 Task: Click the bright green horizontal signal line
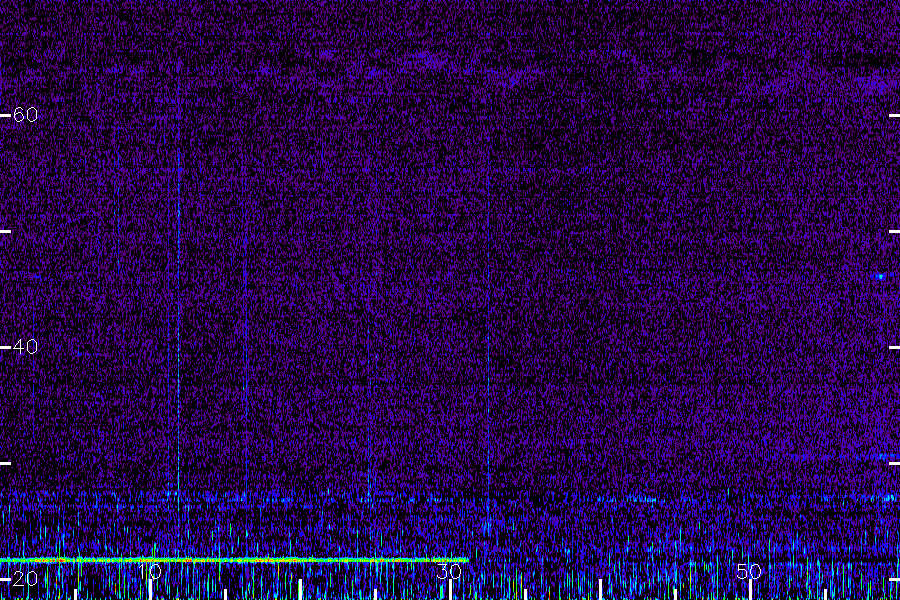pos(234,560)
